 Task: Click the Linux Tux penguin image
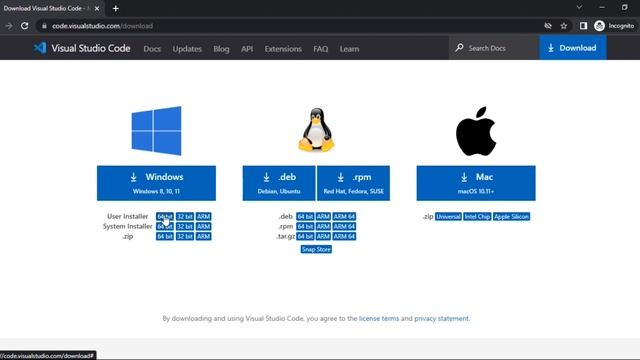(316, 130)
